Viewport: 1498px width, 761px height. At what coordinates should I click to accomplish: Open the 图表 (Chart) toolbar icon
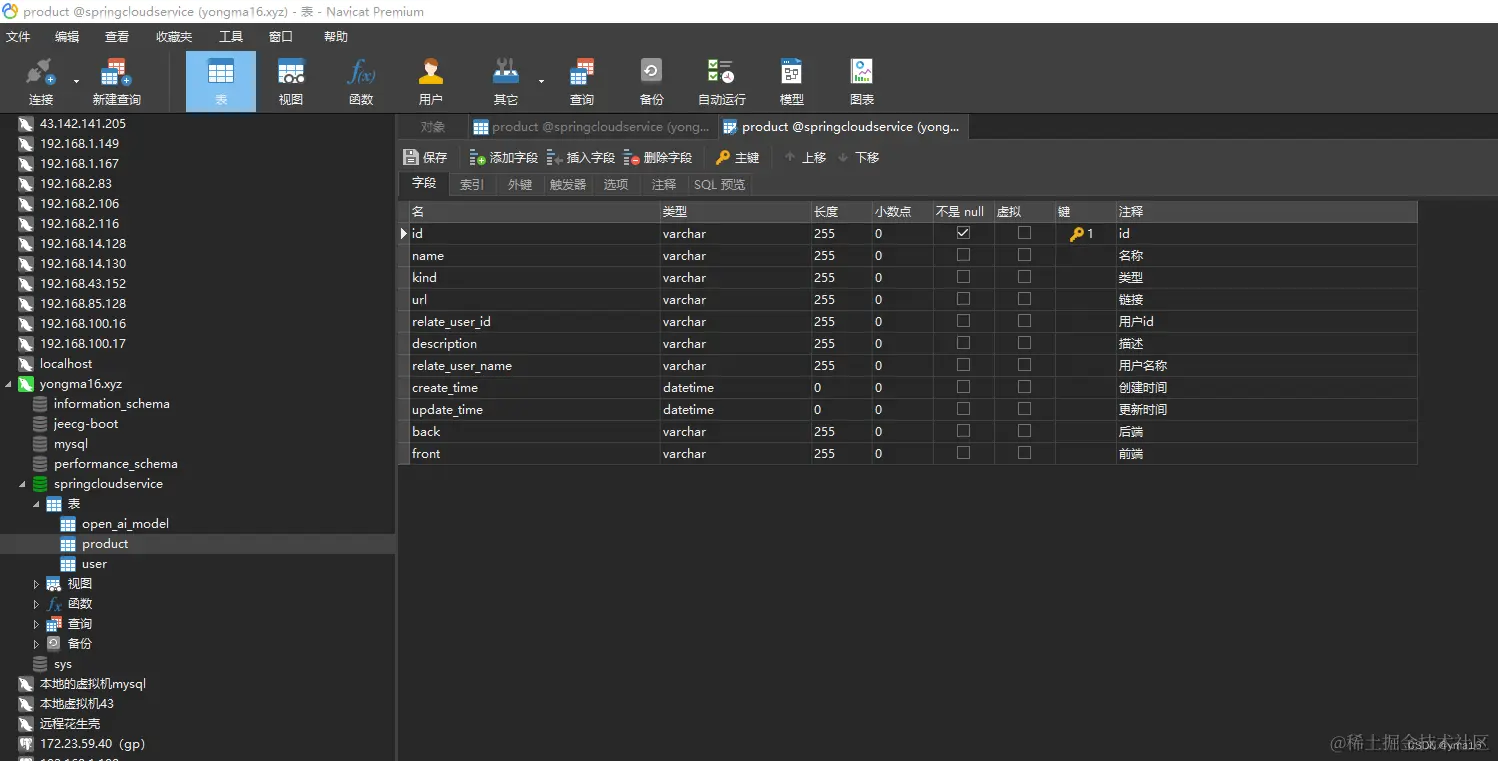861,82
